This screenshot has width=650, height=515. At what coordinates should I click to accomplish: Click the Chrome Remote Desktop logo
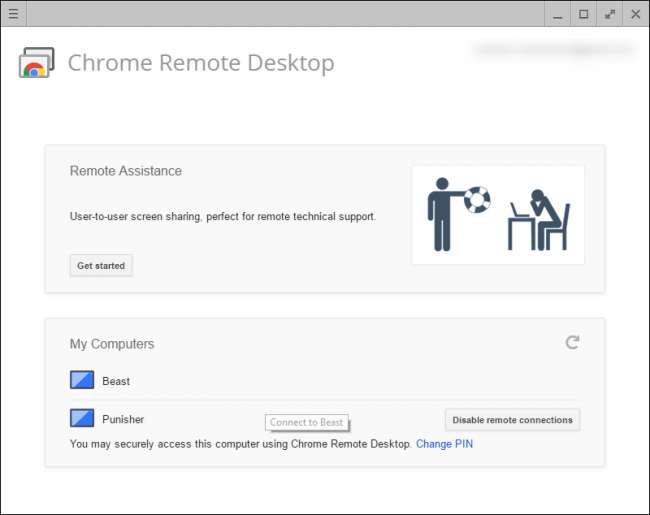click(36, 63)
